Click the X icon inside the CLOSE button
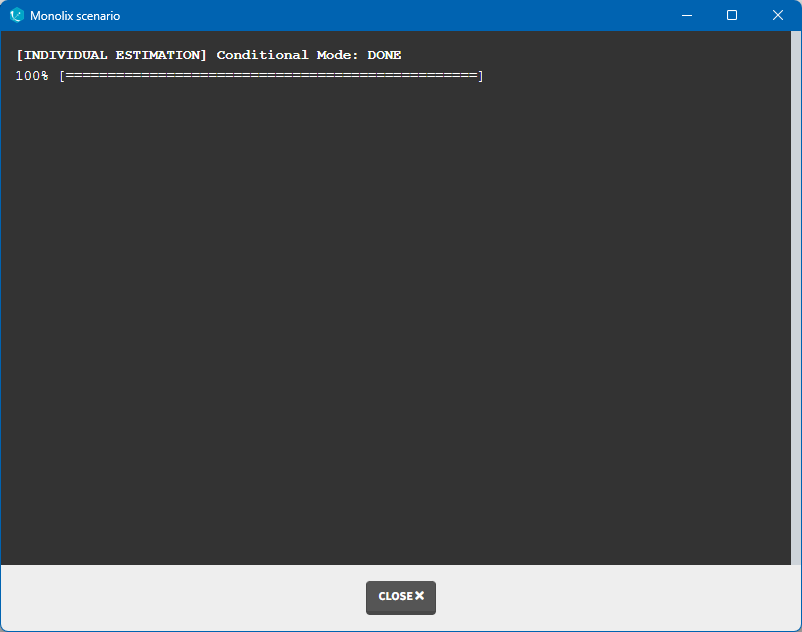Image resolution: width=802 pixels, height=632 pixels. (420, 596)
